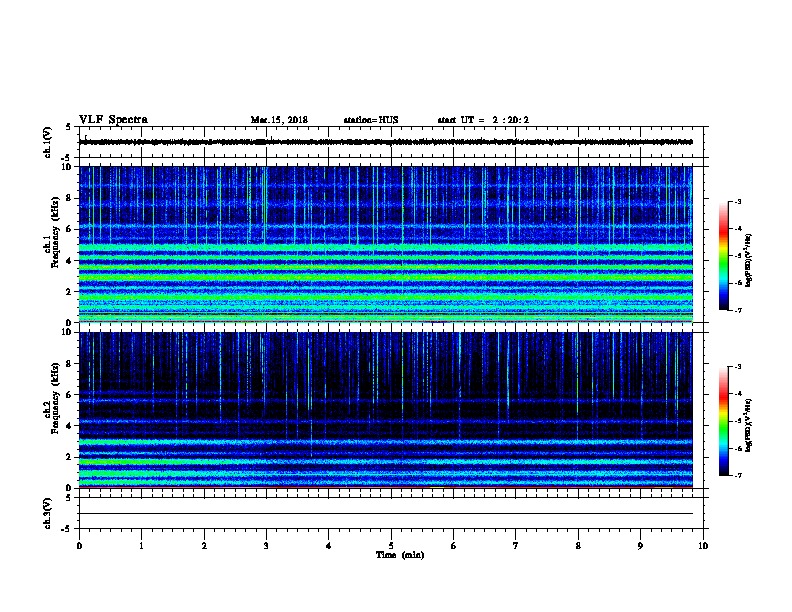Click the ch.2 color scale bar
This screenshot has height=612, width=792.
[723, 421]
